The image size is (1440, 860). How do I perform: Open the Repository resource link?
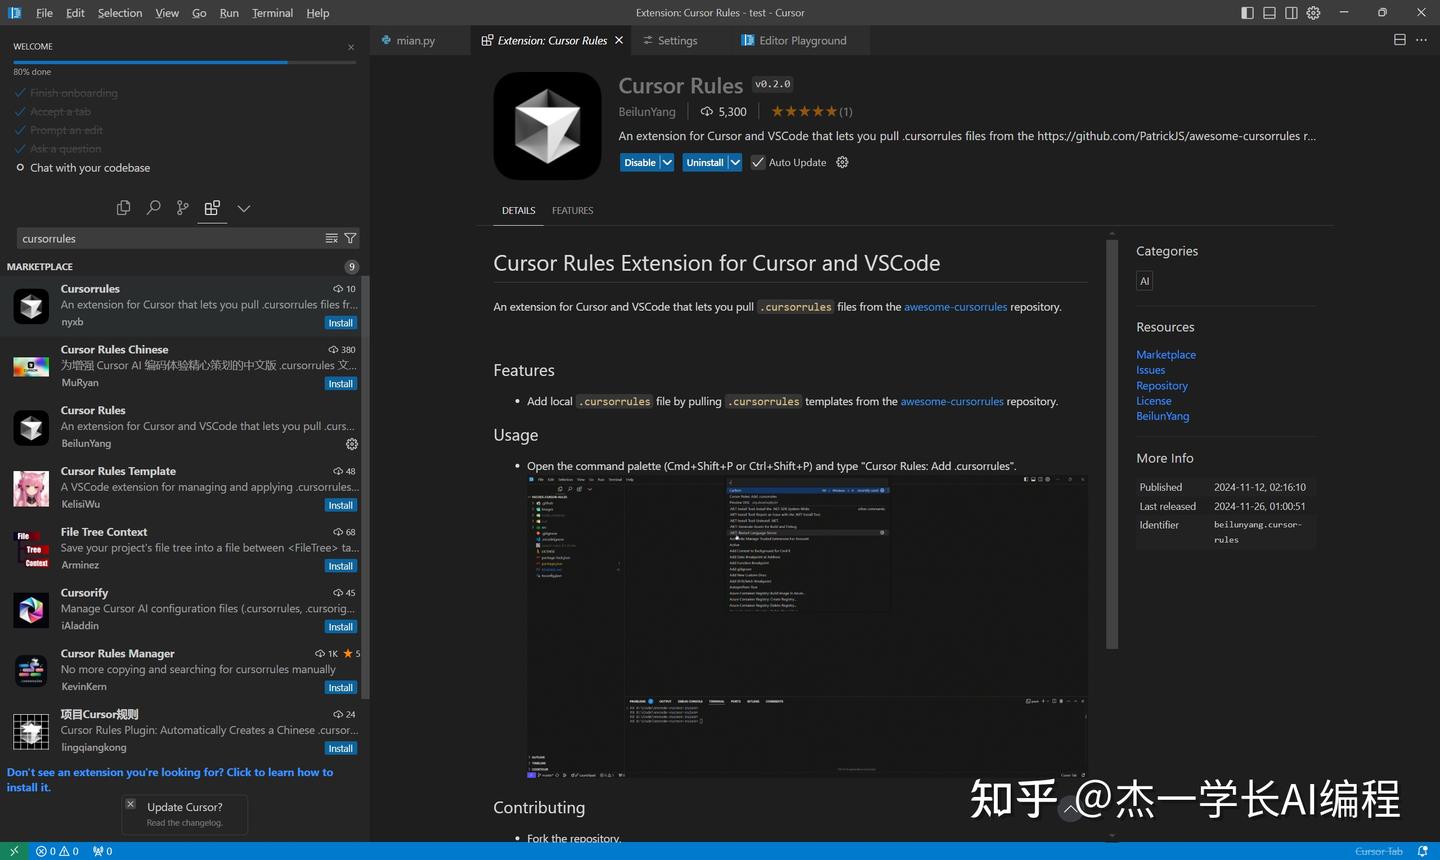(x=1162, y=386)
